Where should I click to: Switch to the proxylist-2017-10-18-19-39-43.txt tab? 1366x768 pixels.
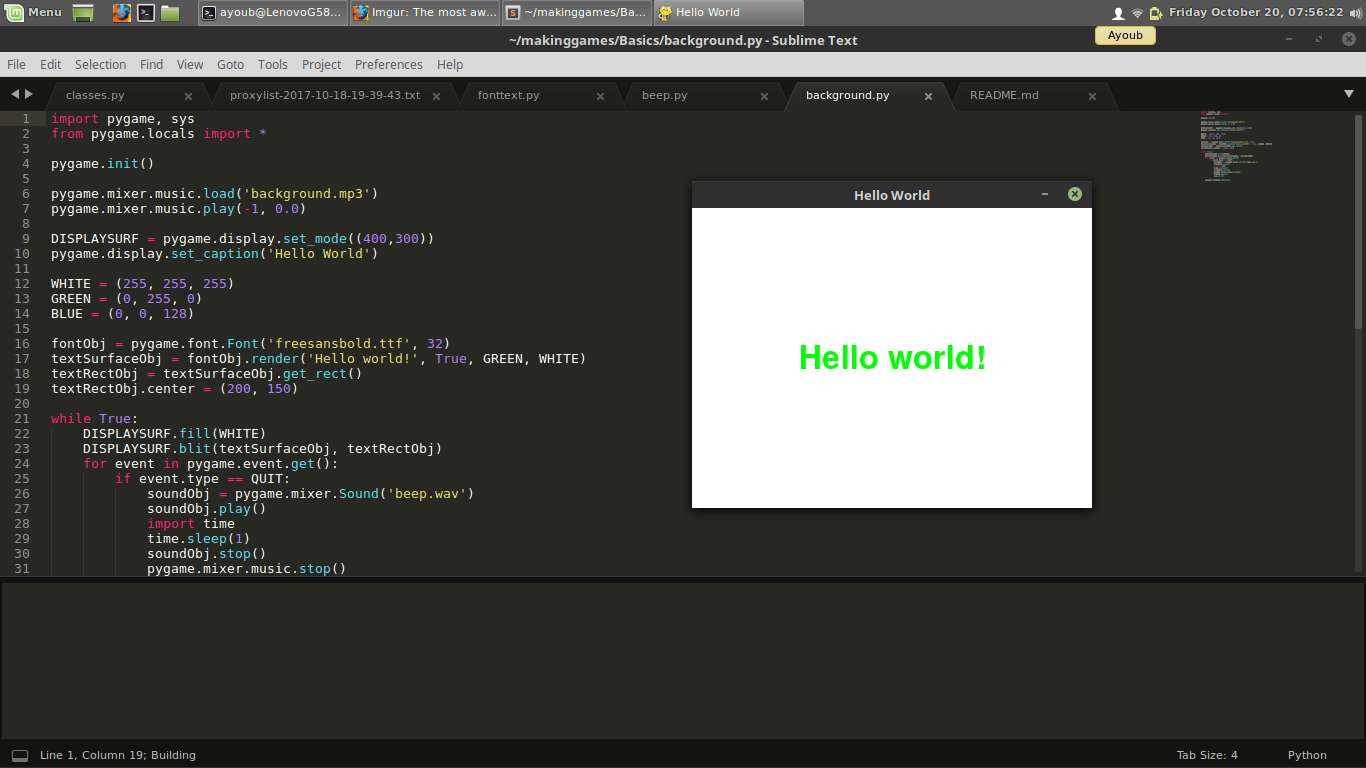[325, 95]
